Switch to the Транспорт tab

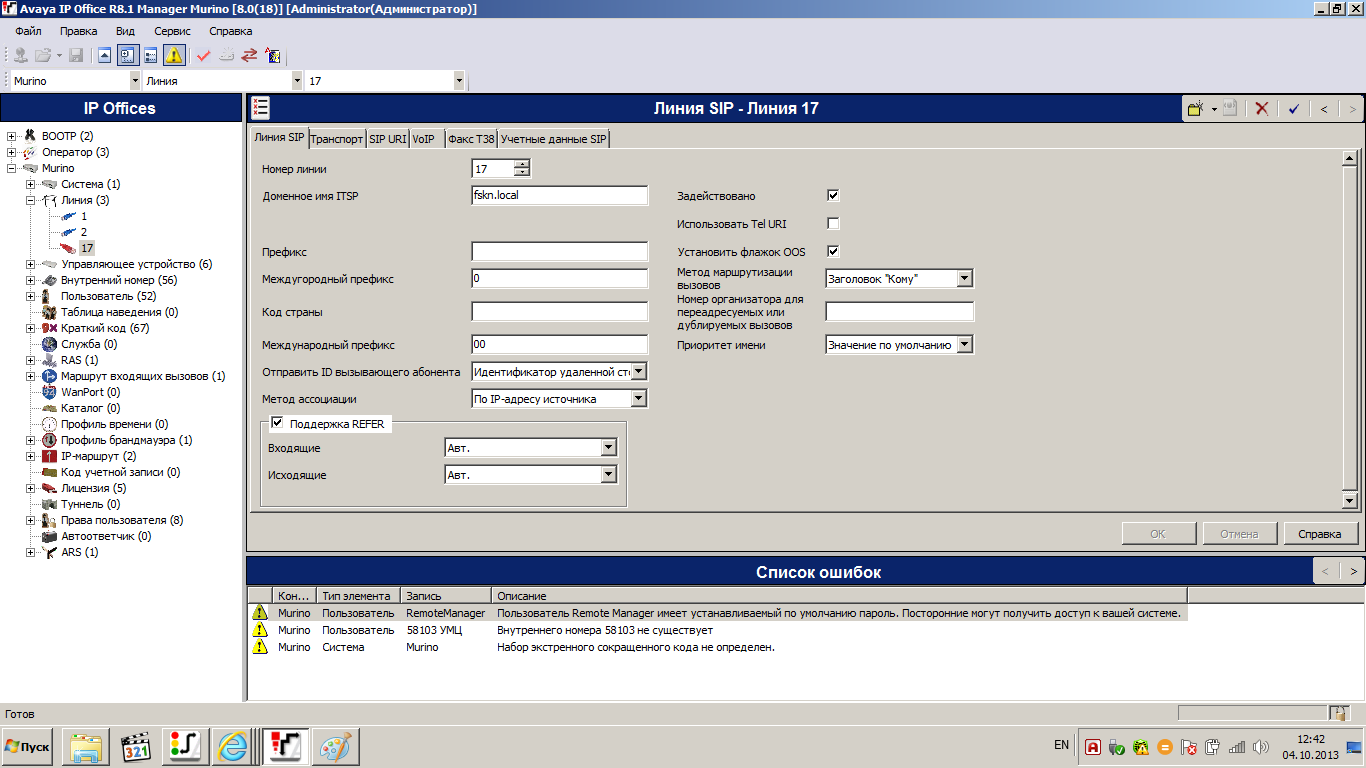[337, 139]
